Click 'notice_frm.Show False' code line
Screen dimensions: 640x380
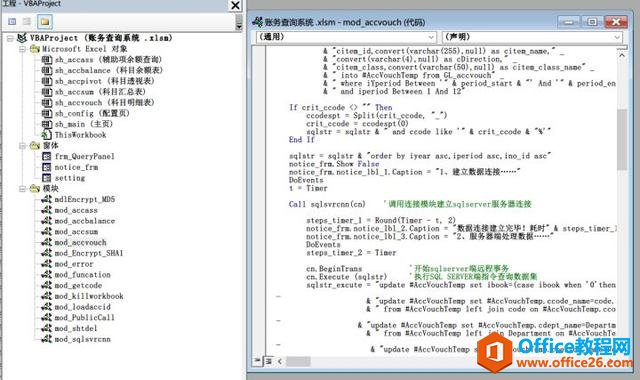(x=334, y=164)
